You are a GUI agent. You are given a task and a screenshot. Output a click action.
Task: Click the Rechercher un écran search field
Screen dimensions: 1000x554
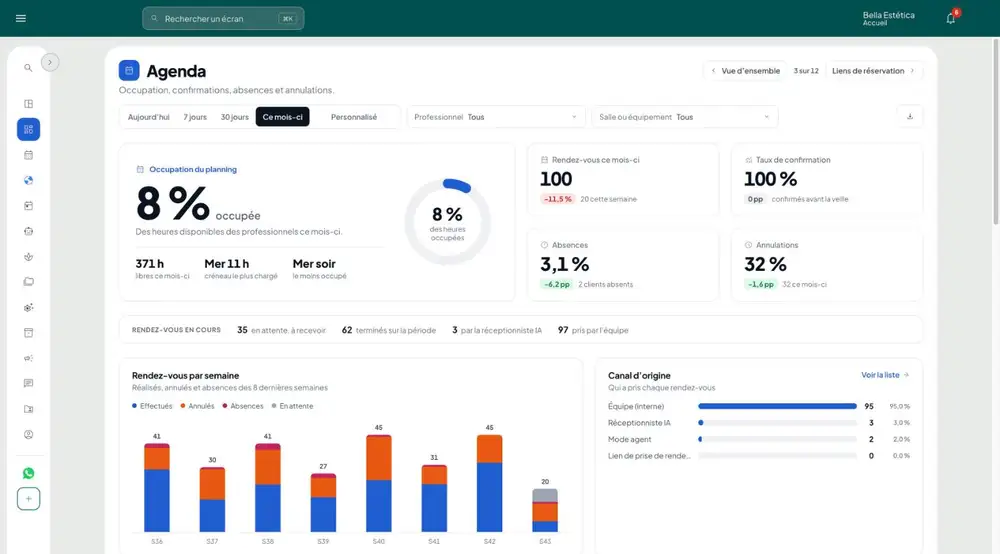223,18
